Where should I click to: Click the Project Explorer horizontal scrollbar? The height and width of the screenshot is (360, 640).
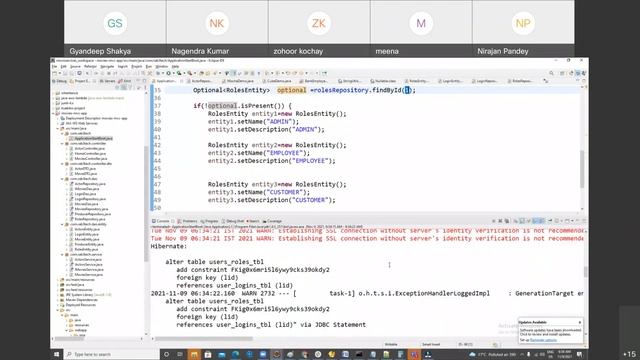pos(69,338)
